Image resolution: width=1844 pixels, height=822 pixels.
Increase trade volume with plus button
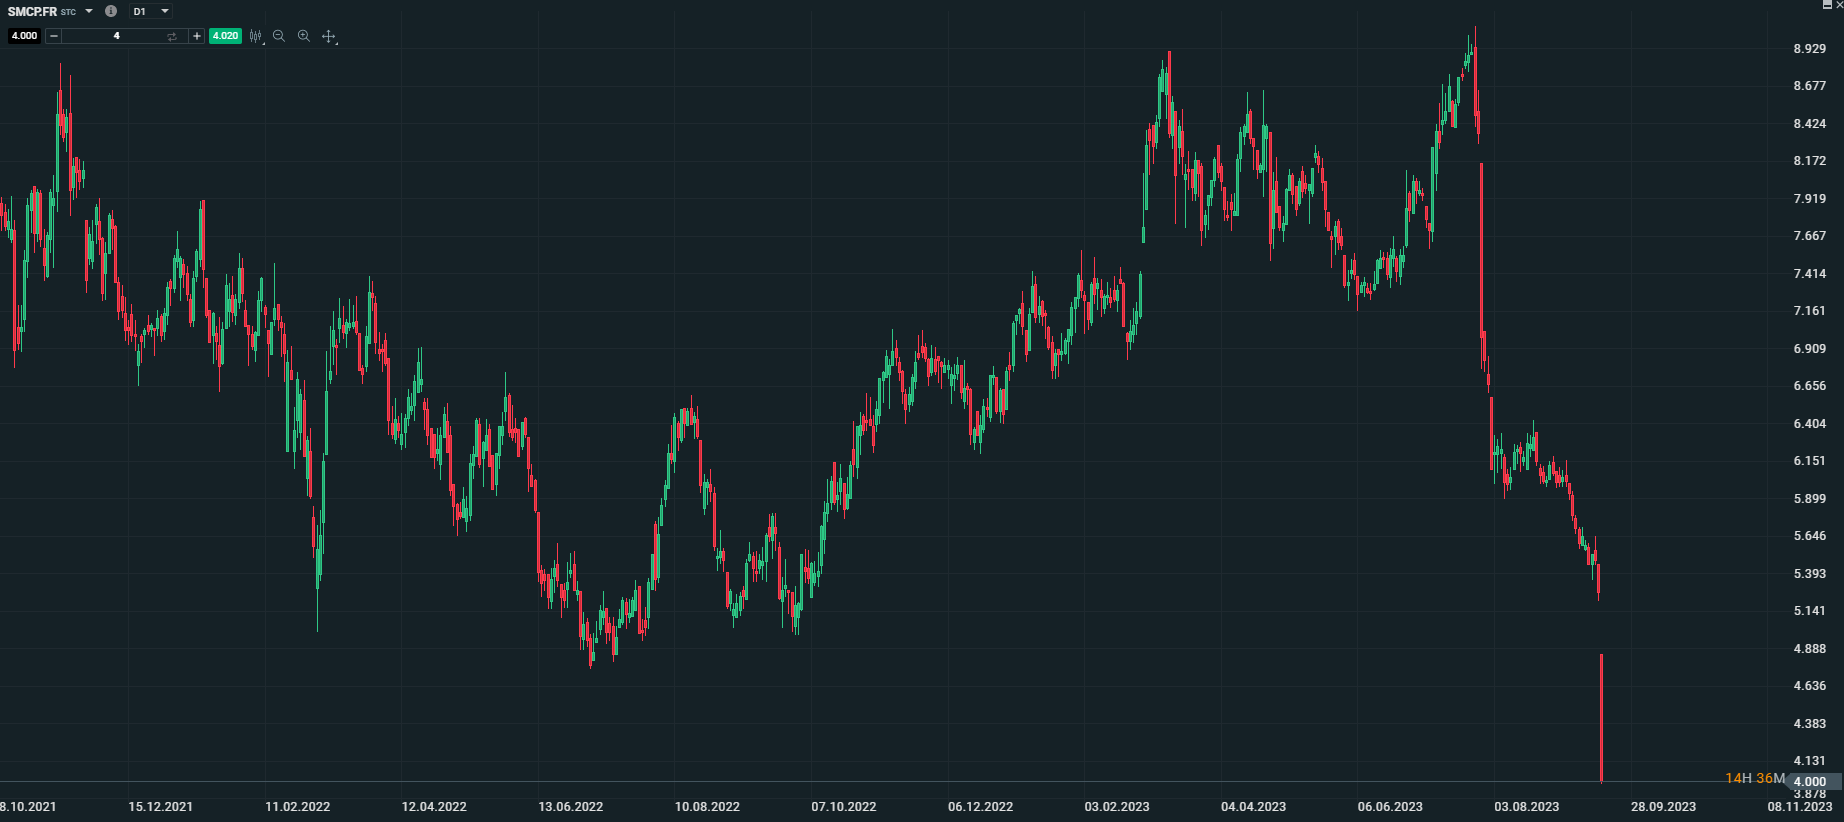click(197, 36)
